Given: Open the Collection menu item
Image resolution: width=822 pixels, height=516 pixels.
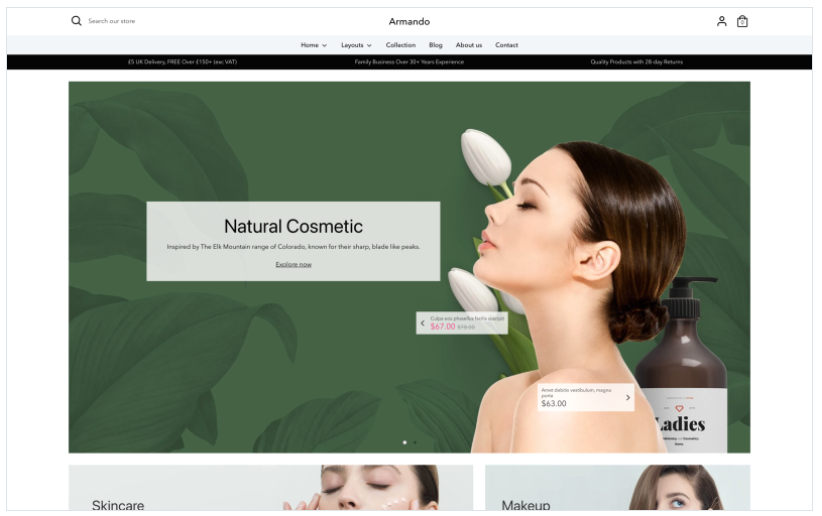Looking at the screenshot, I should [x=401, y=45].
